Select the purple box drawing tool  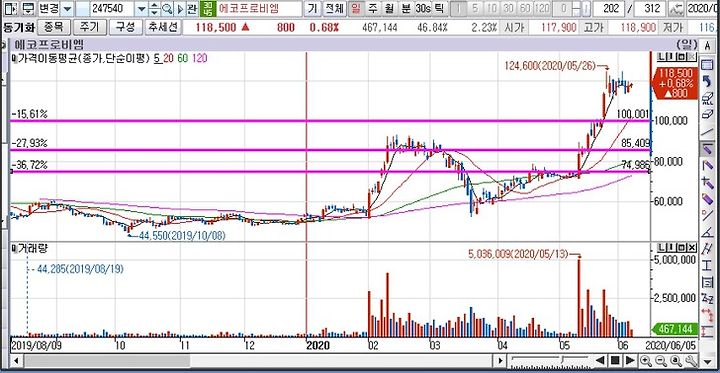(707, 198)
